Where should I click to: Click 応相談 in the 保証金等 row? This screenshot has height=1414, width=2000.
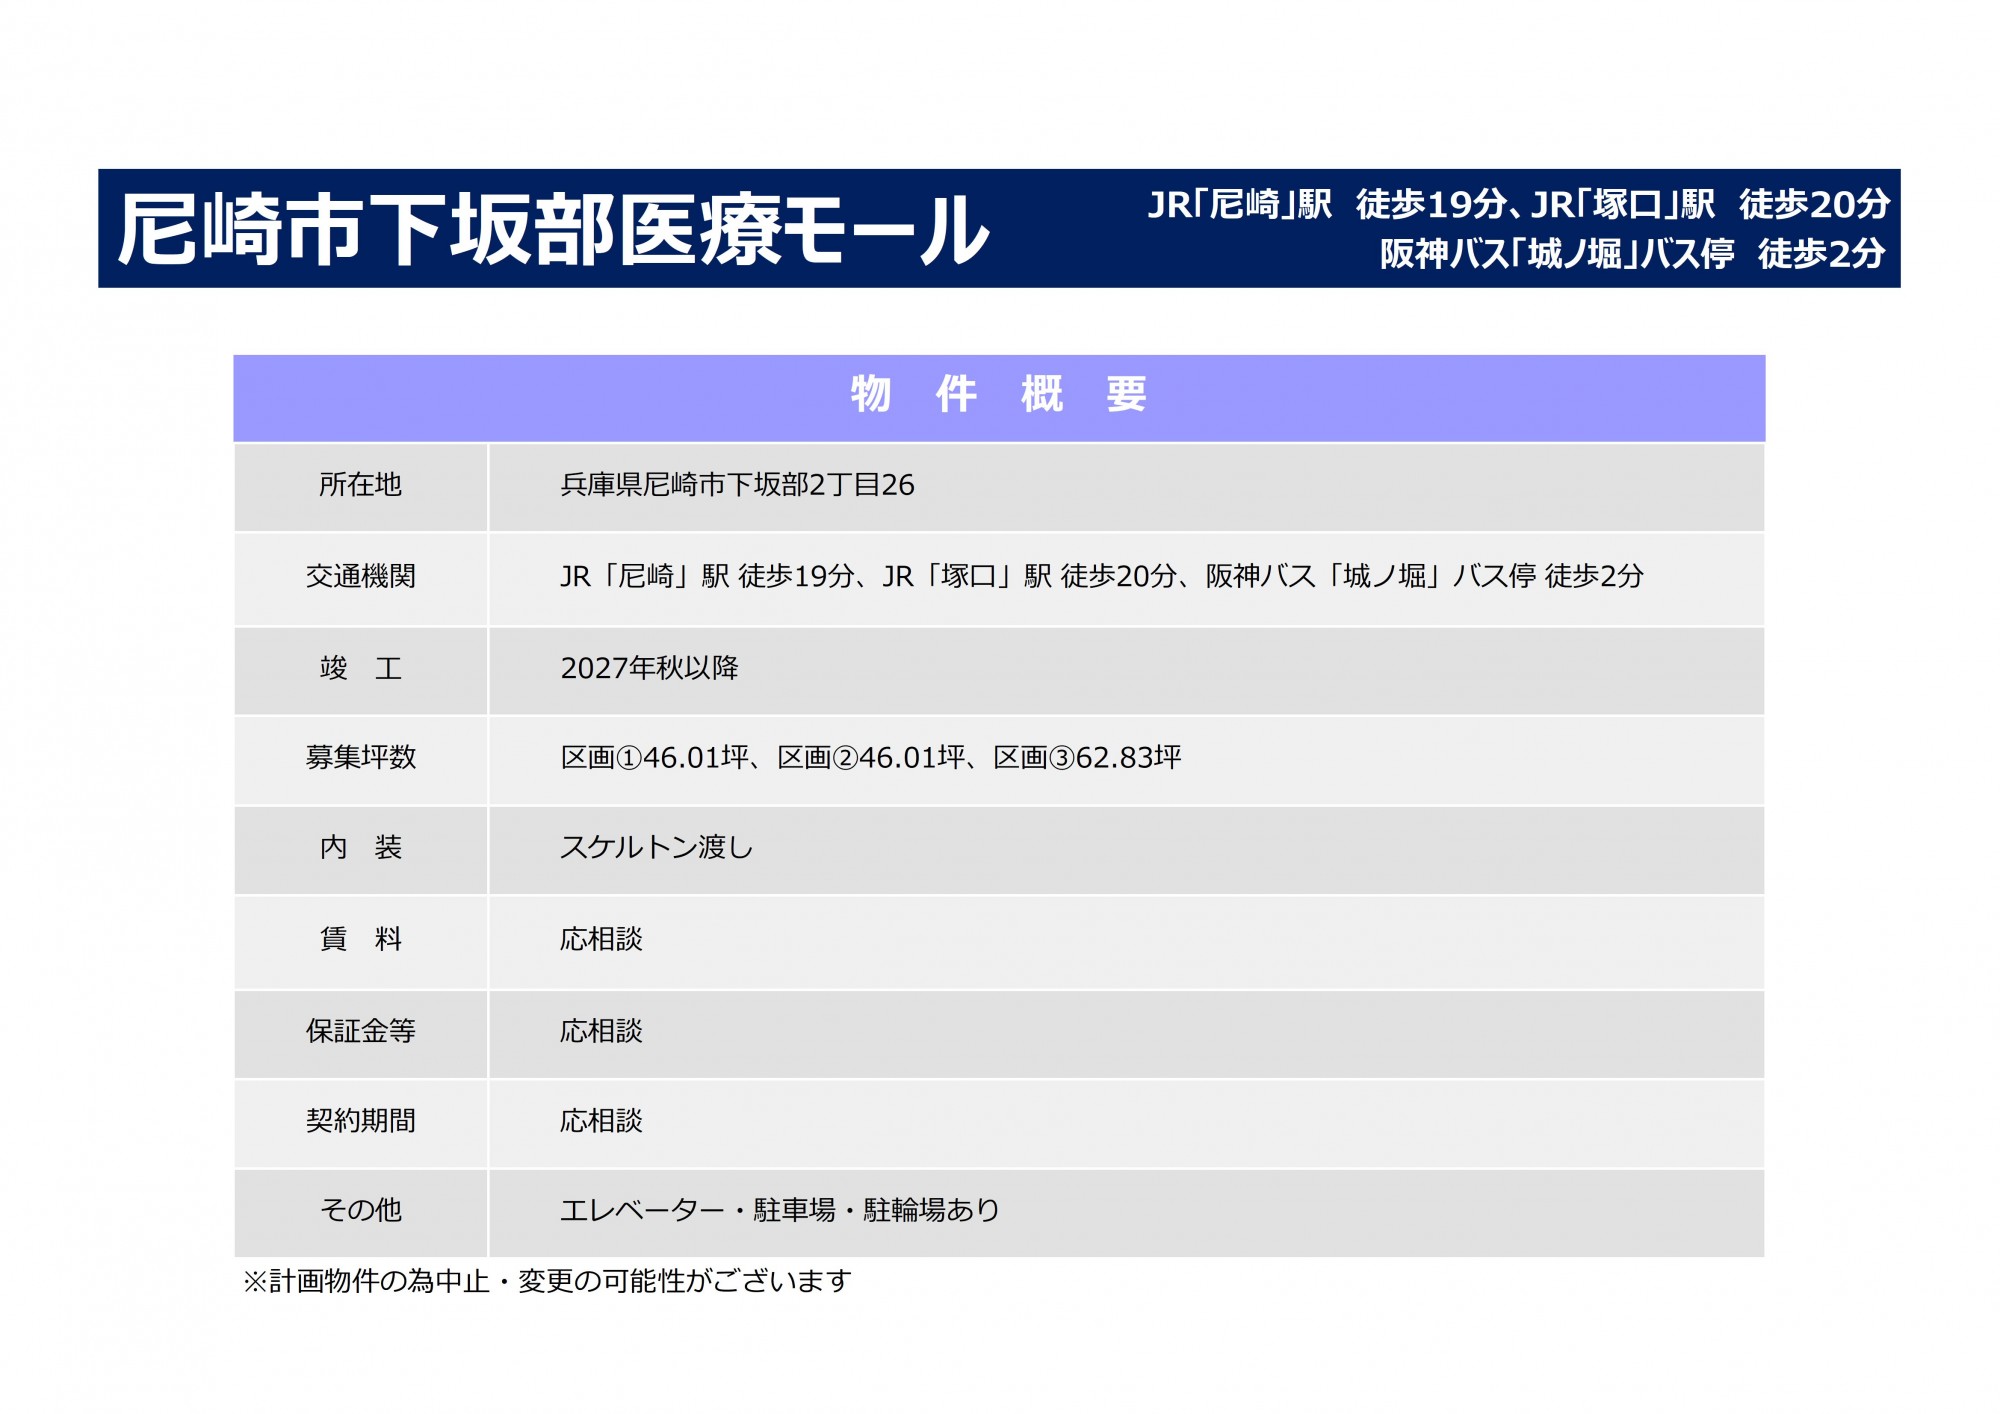click(x=601, y=1031)
